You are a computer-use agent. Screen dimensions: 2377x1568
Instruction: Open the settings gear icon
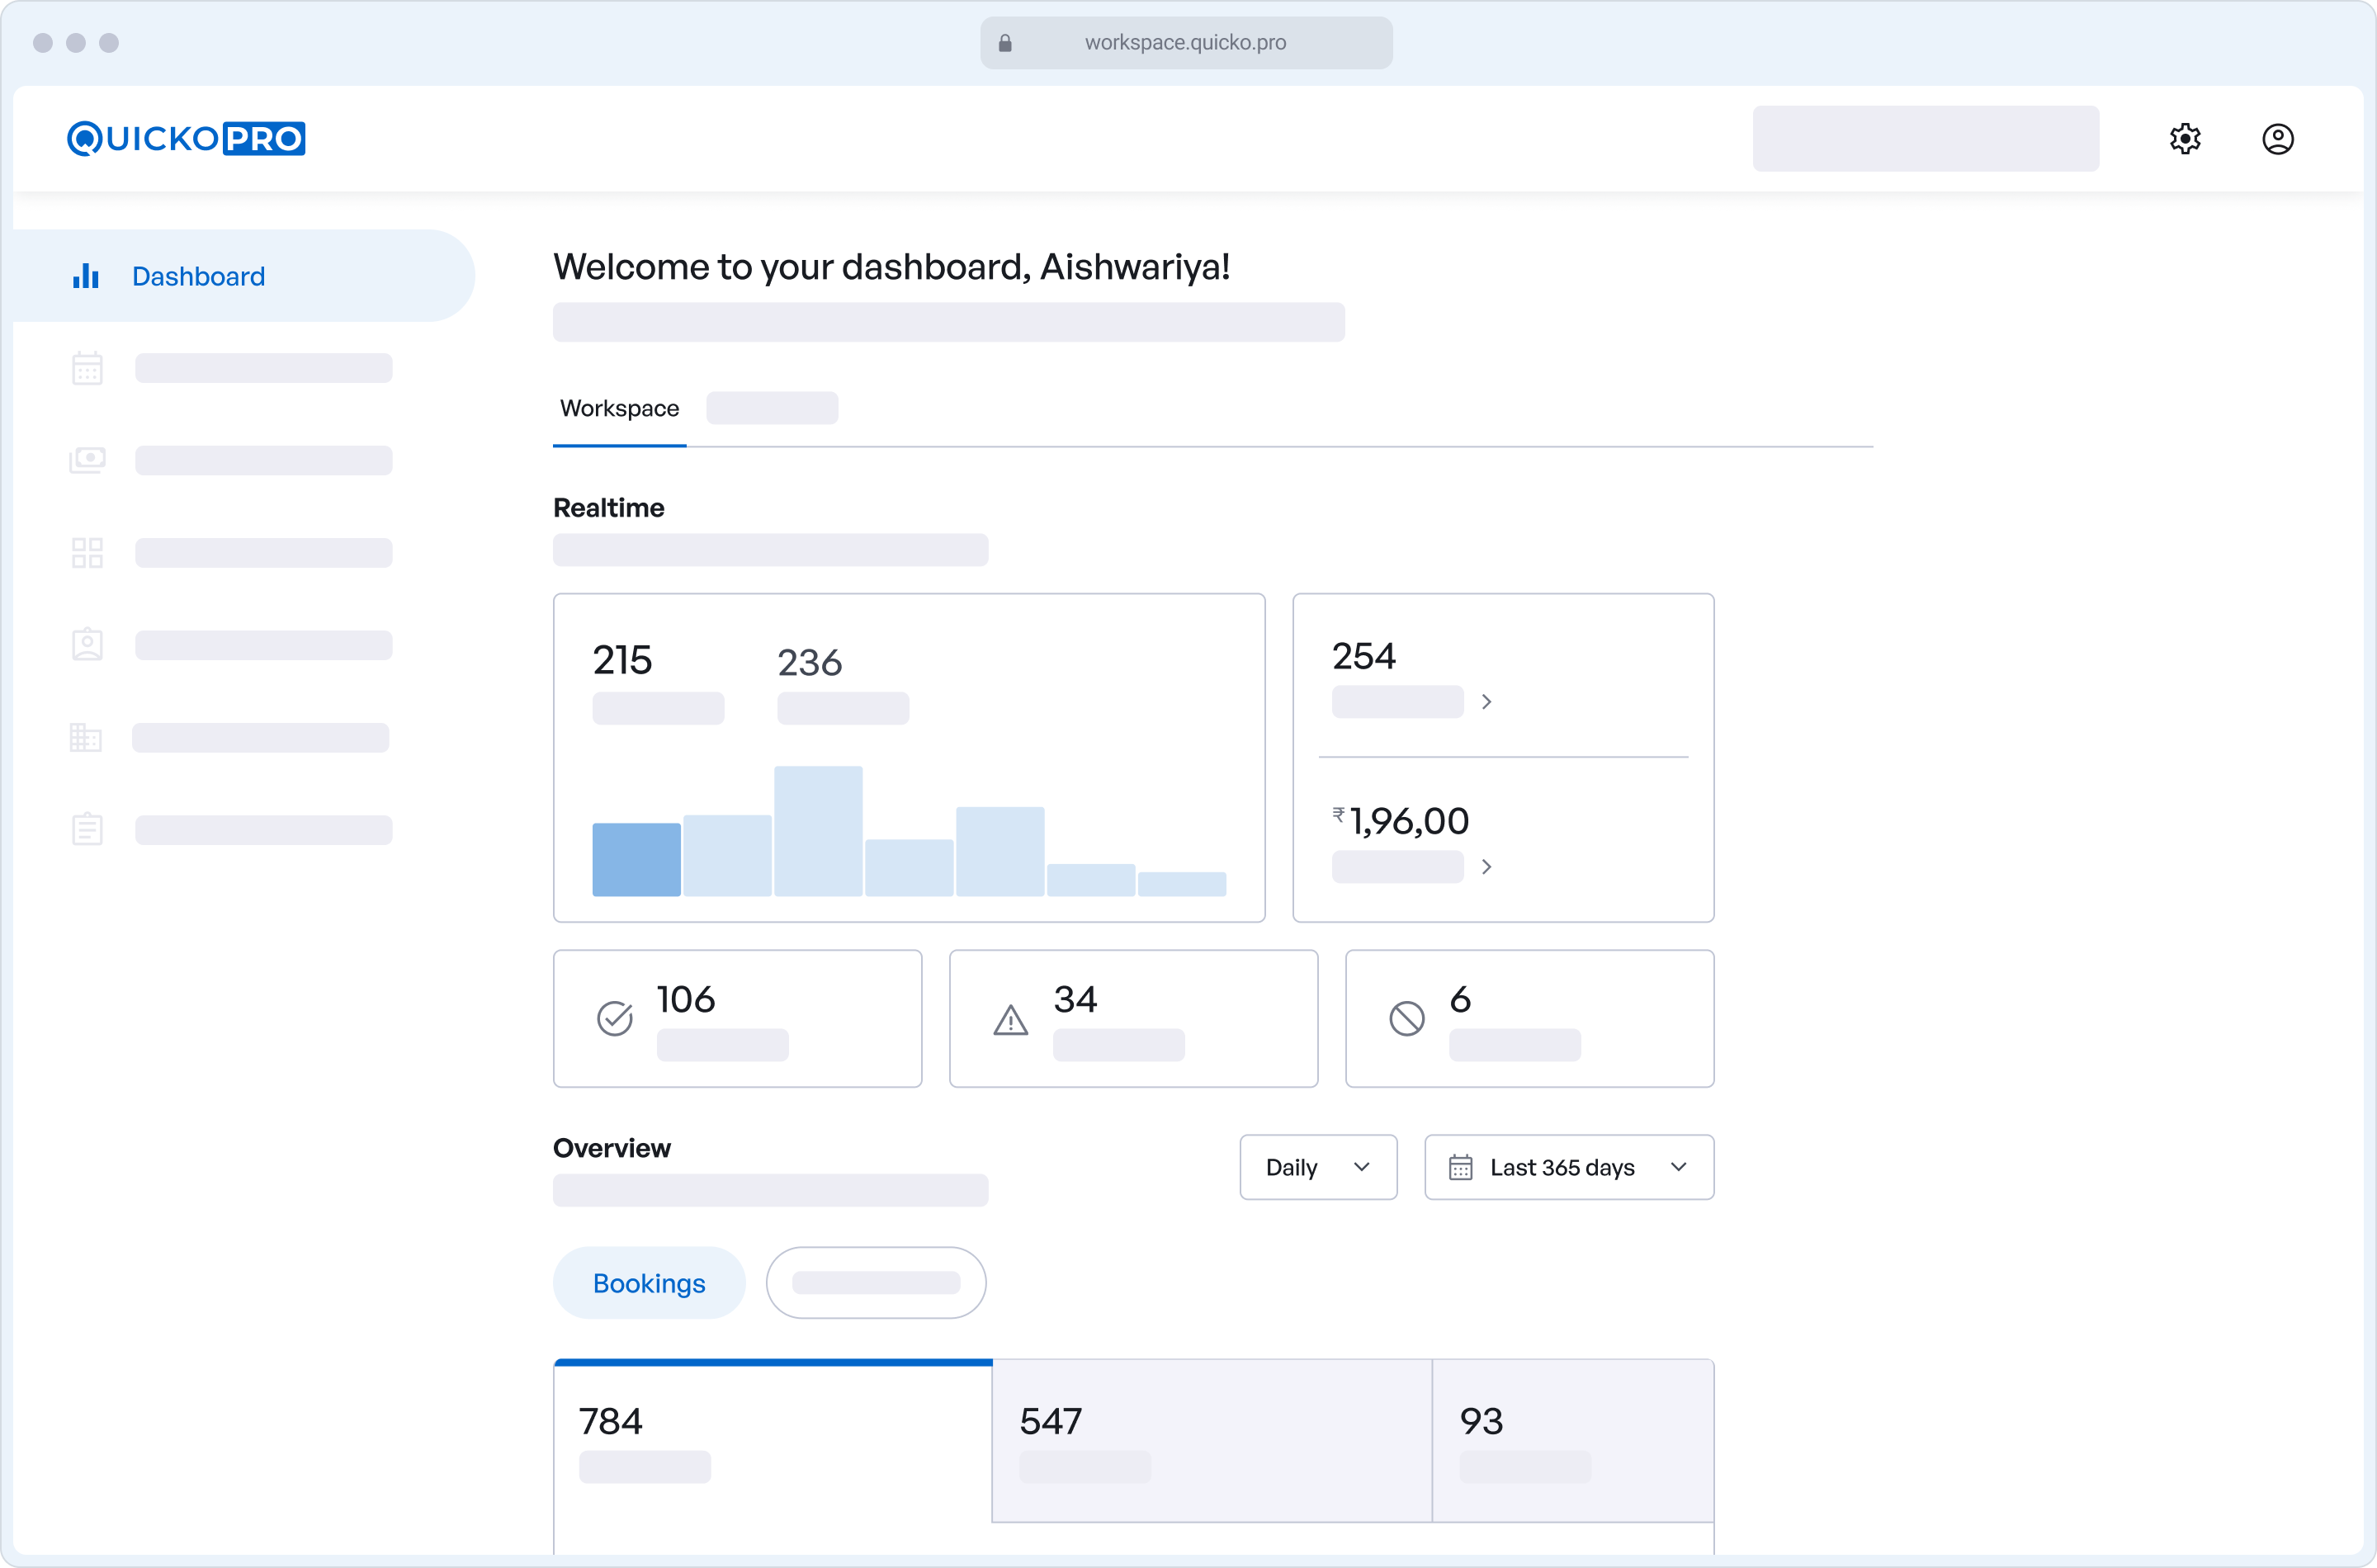tap(2185, 138)
